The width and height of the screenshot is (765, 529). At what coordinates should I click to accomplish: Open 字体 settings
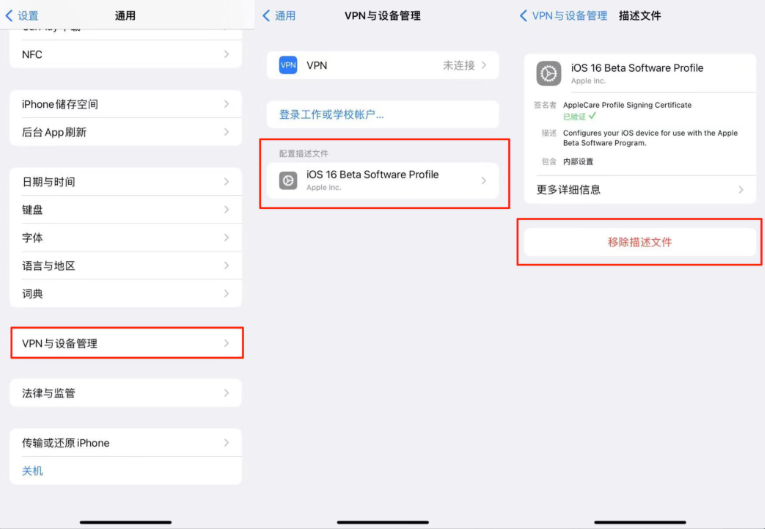click(125, 238)
